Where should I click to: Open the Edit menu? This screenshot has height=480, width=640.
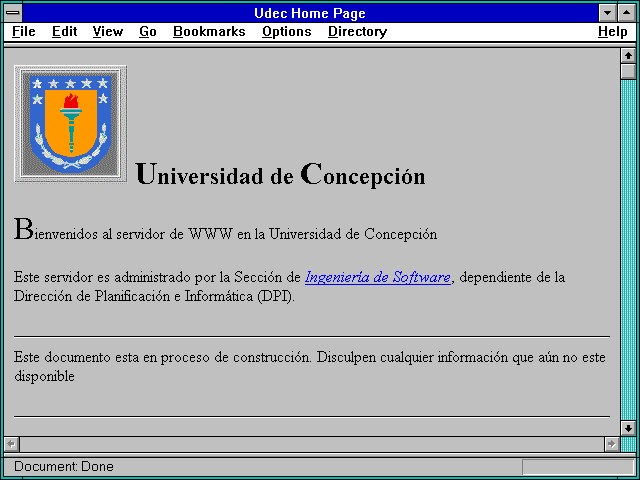[64, 32]
